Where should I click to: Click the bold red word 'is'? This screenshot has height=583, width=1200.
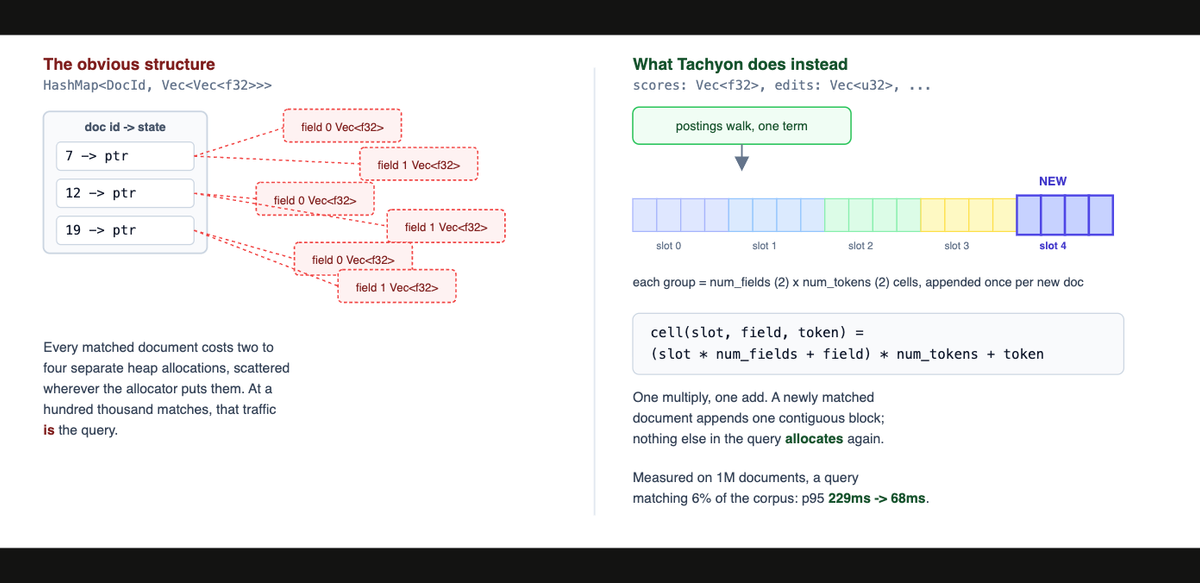coord(49,431)
